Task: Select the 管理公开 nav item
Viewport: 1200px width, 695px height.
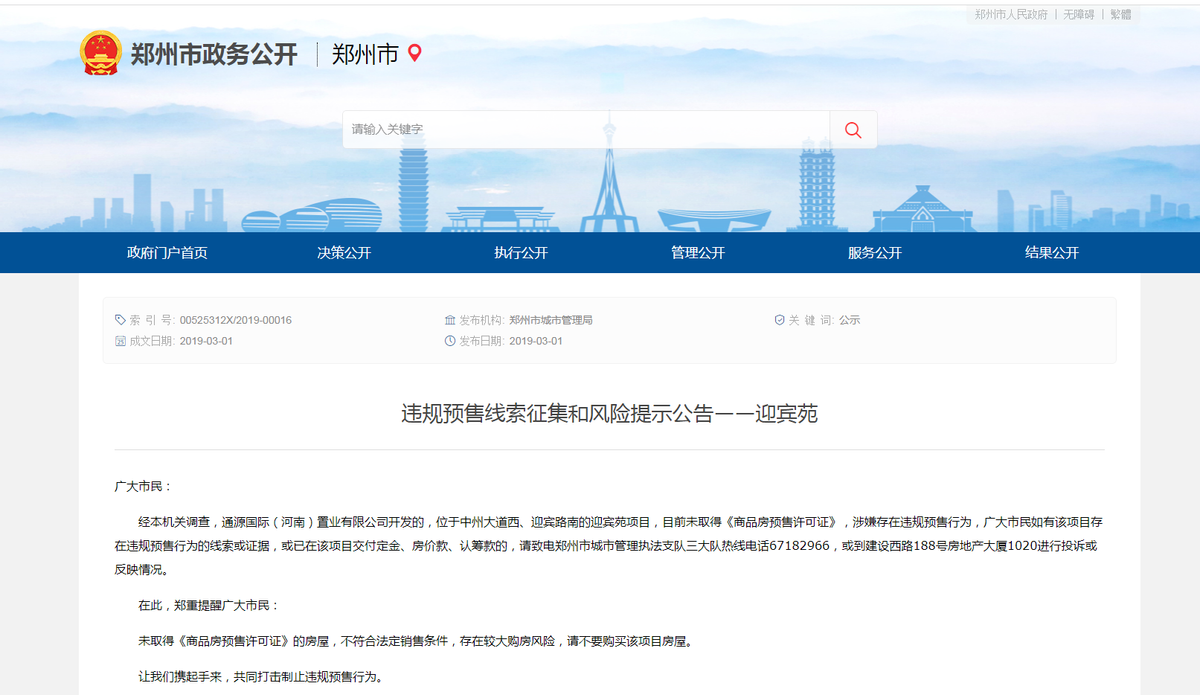Action: [x=698, y=253]
